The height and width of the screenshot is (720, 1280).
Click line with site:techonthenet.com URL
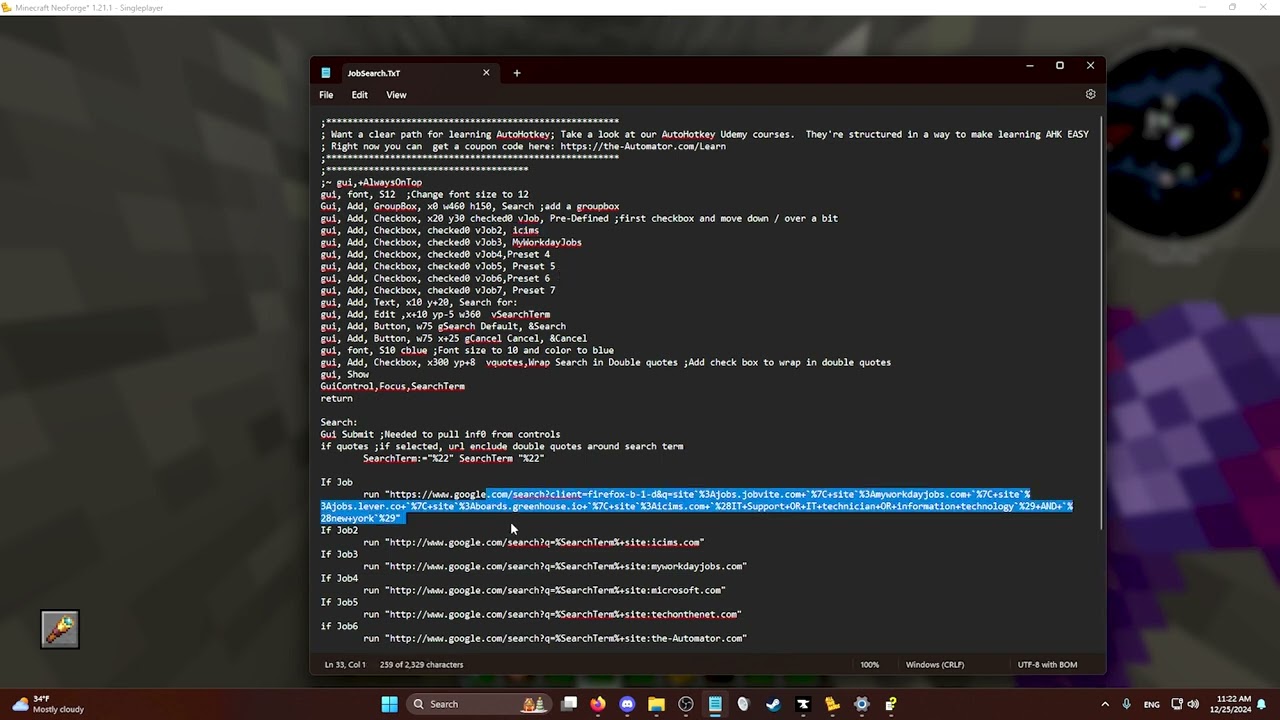(552, 614)
